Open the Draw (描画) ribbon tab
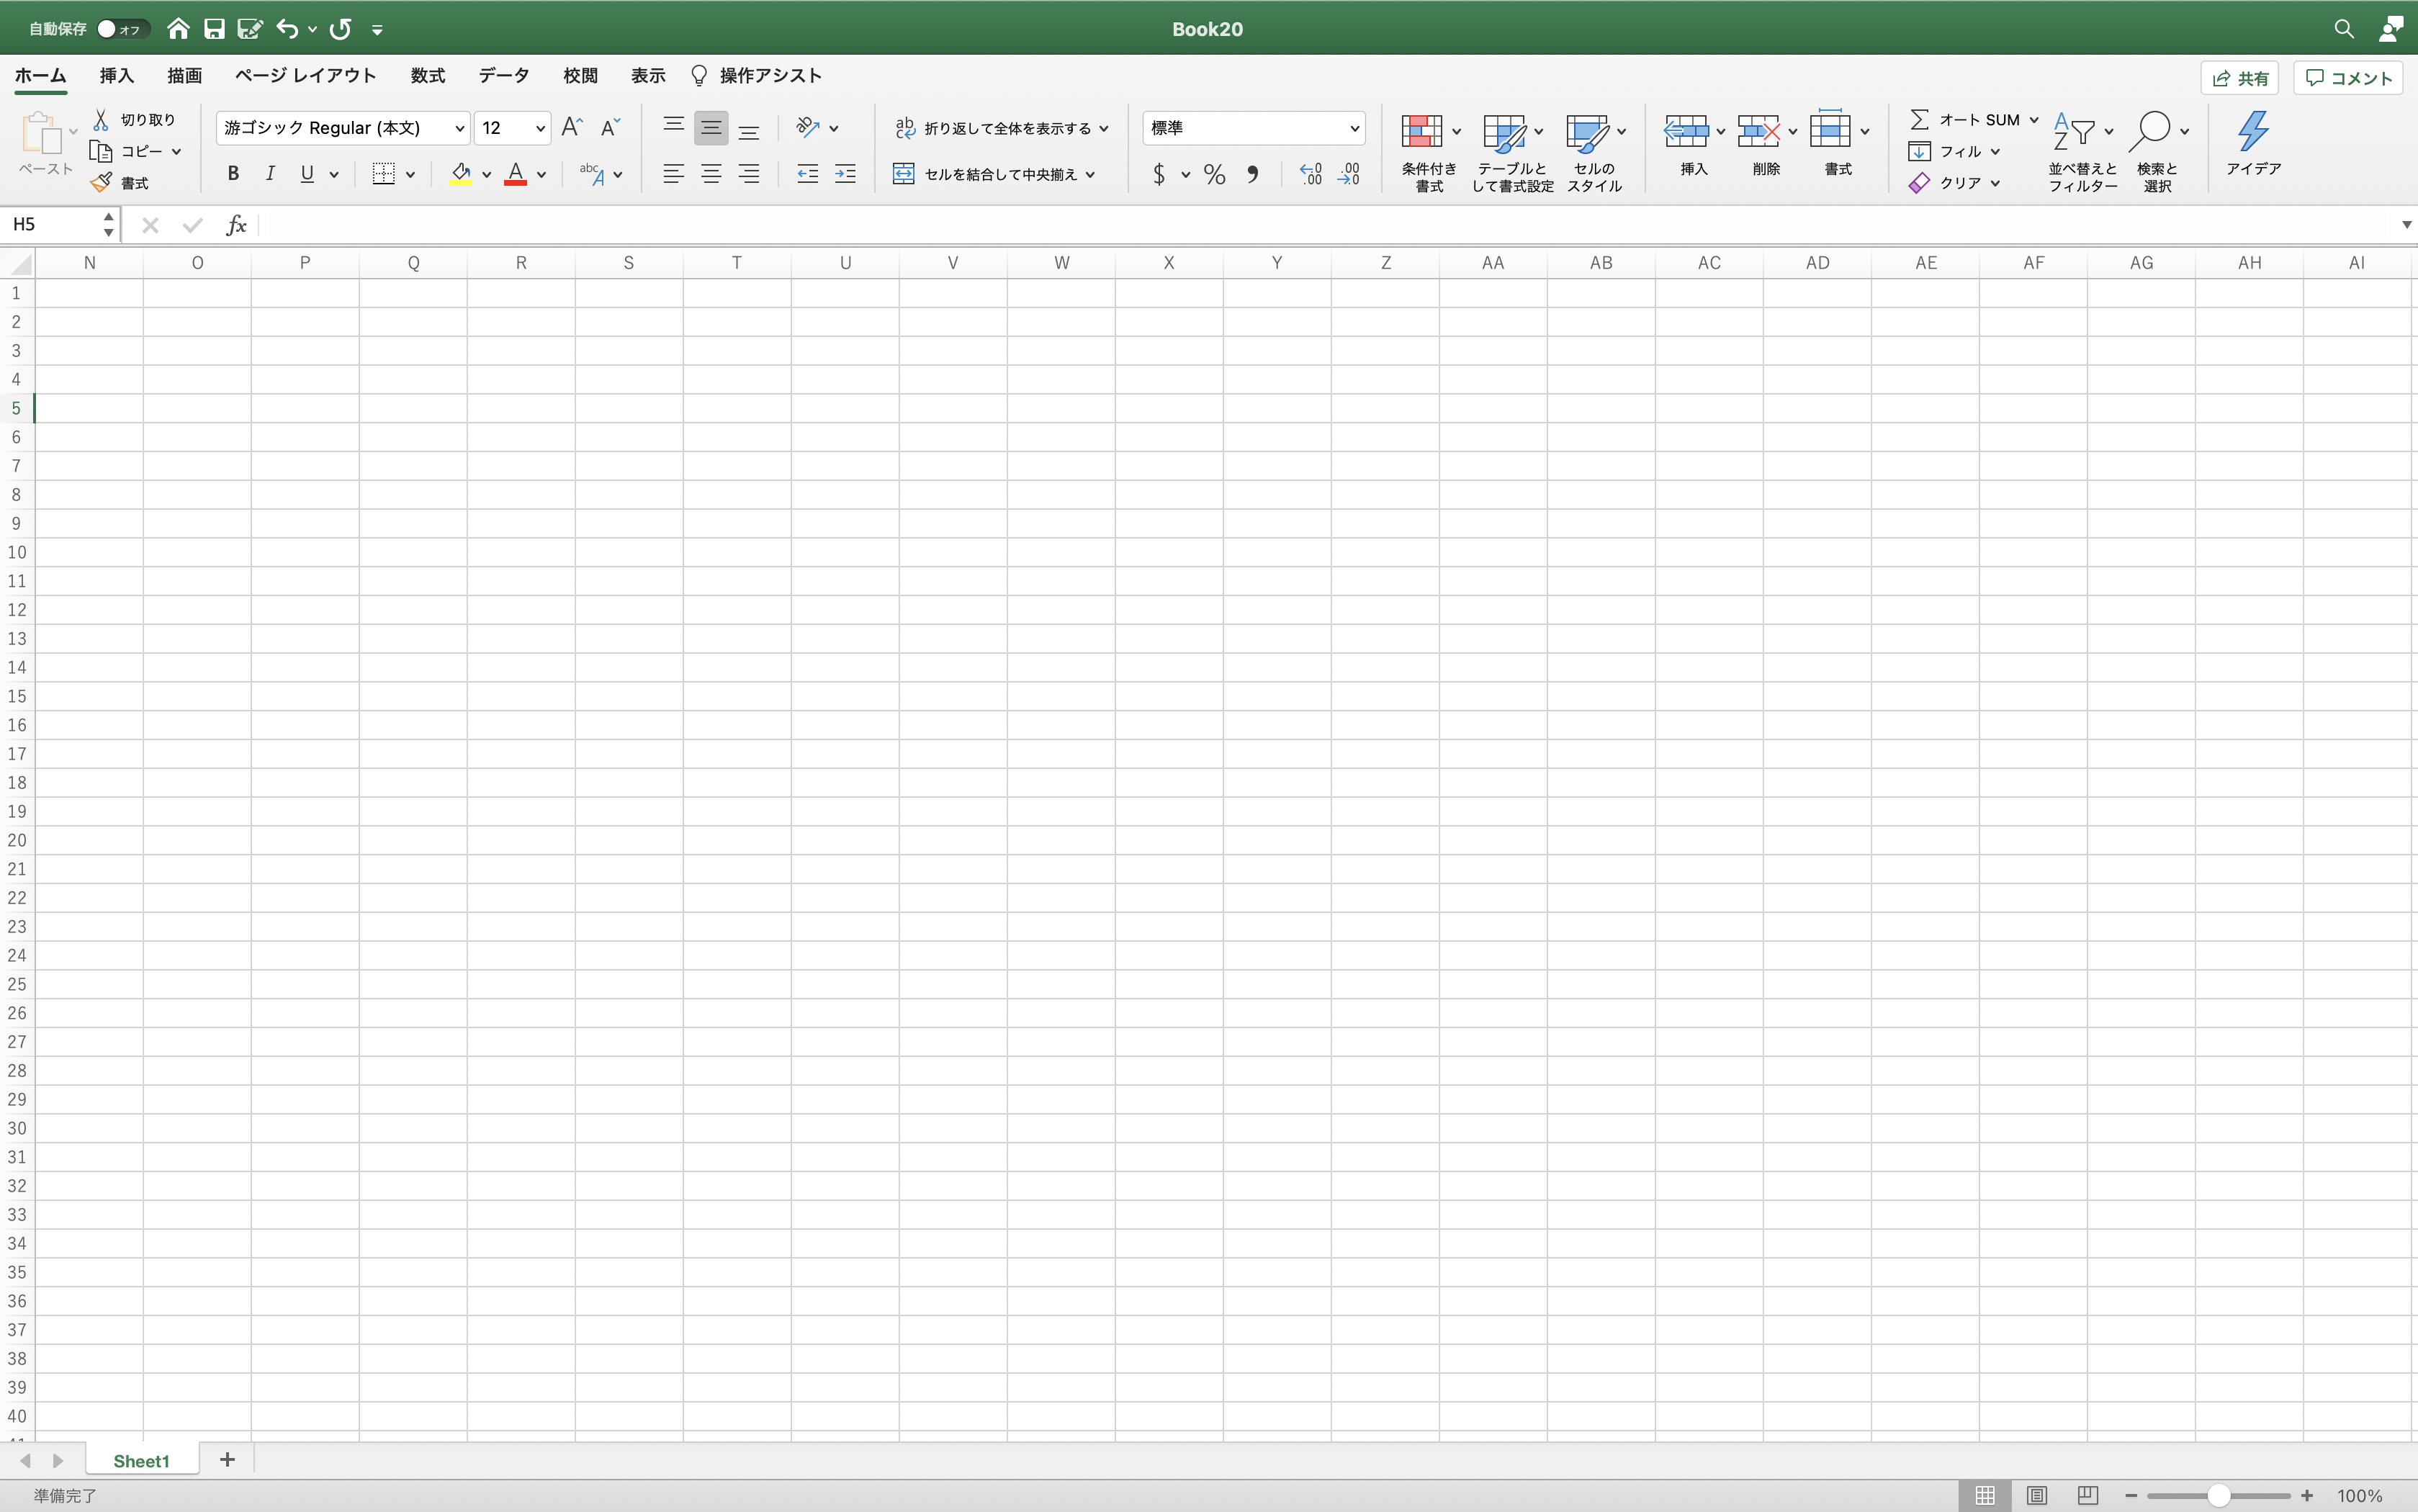Viewport: 2418px width, 1512px height. pos(184,76)
